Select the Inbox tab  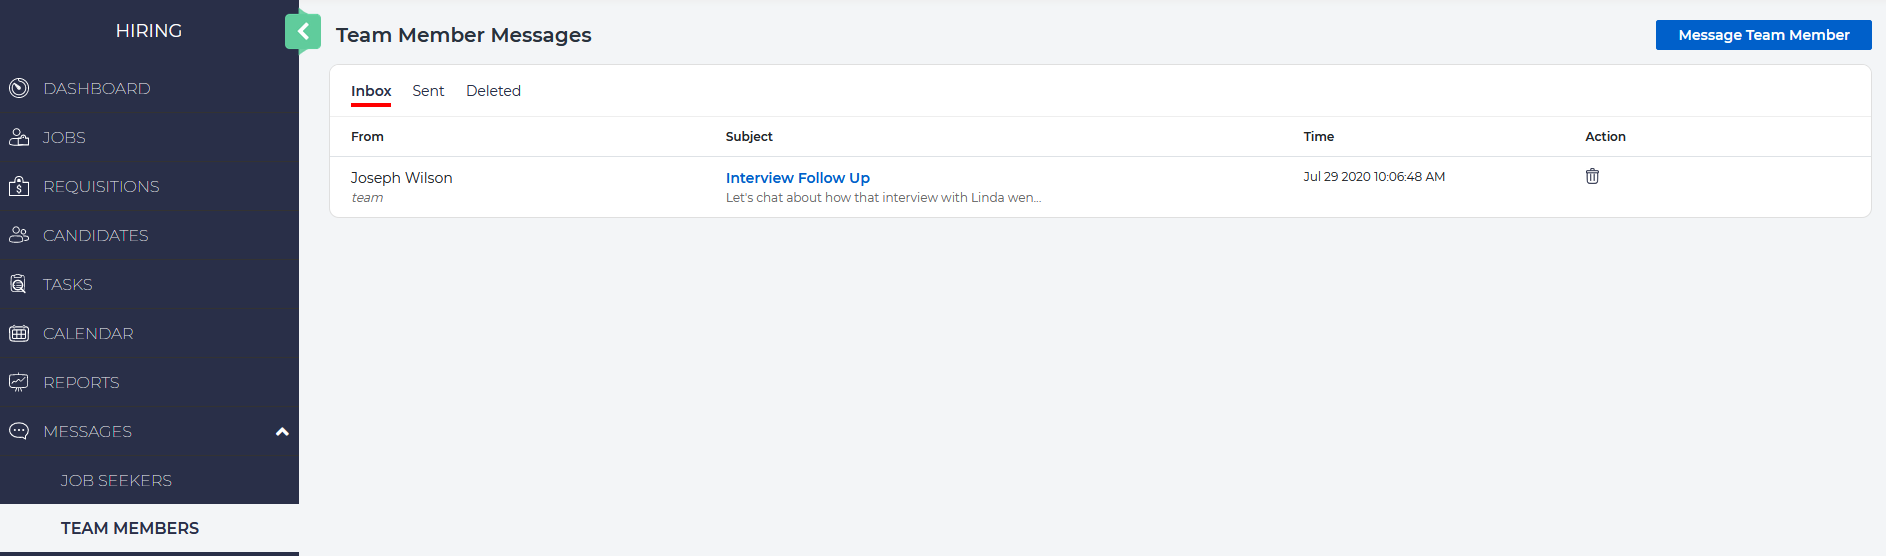click(371, 91)
